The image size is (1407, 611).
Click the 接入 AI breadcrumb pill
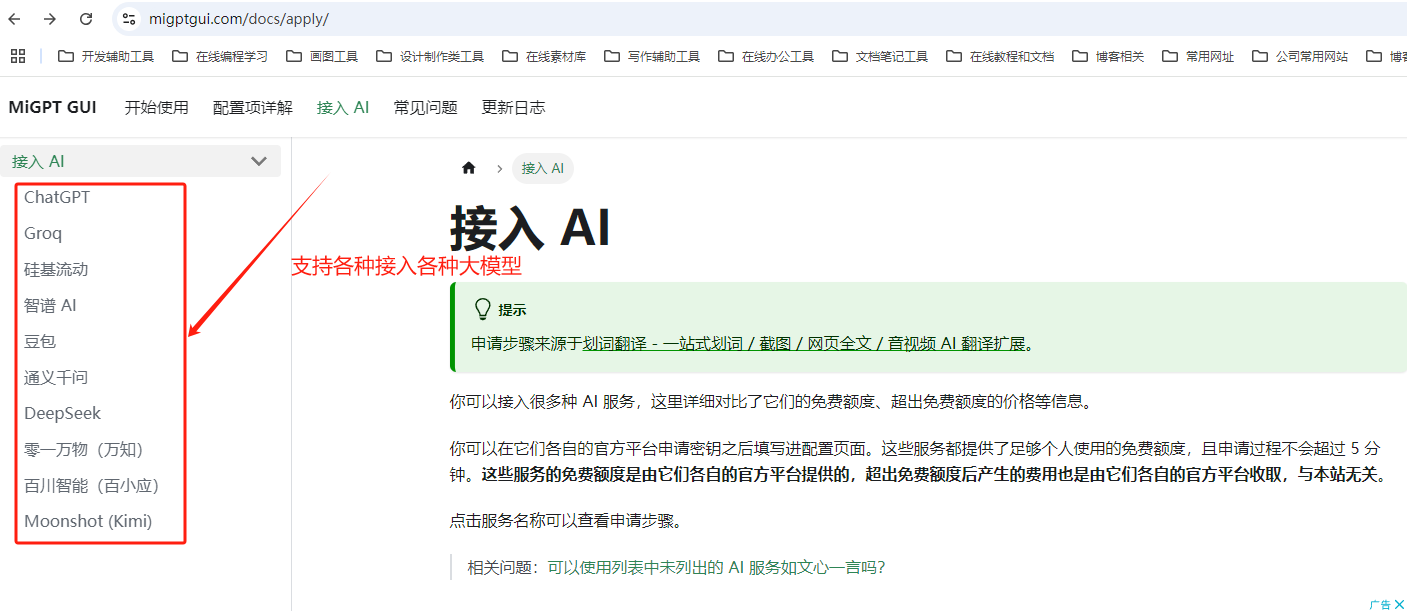[x=543, y=168]
